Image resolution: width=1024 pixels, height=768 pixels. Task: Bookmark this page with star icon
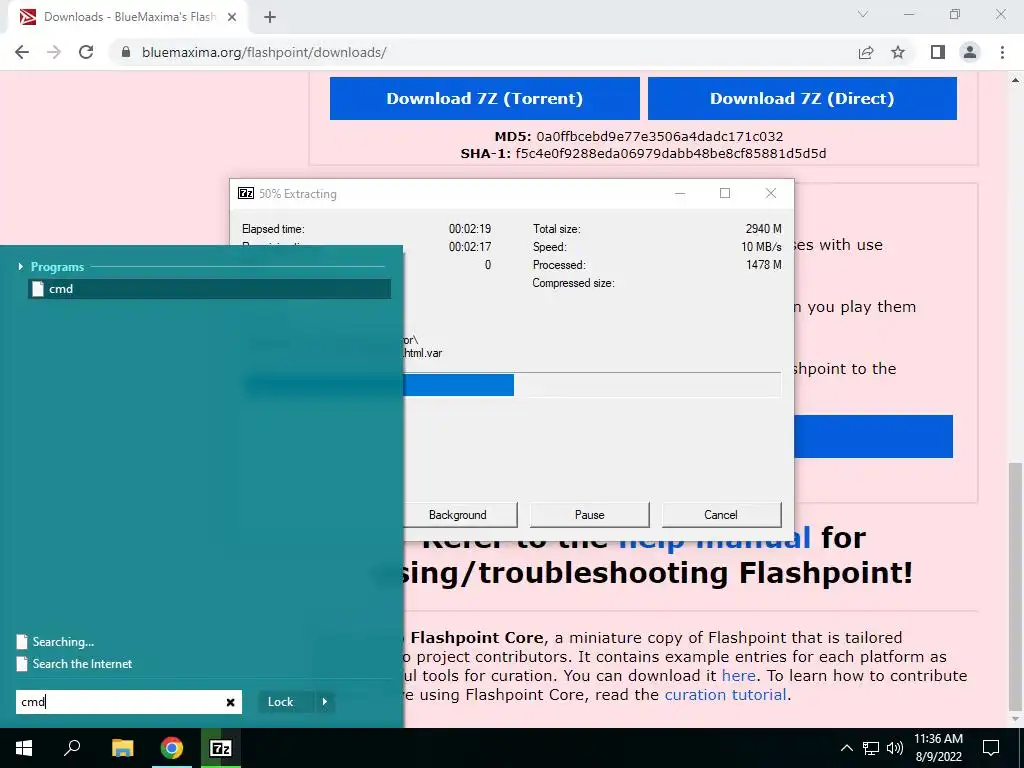tap(898, 52)
